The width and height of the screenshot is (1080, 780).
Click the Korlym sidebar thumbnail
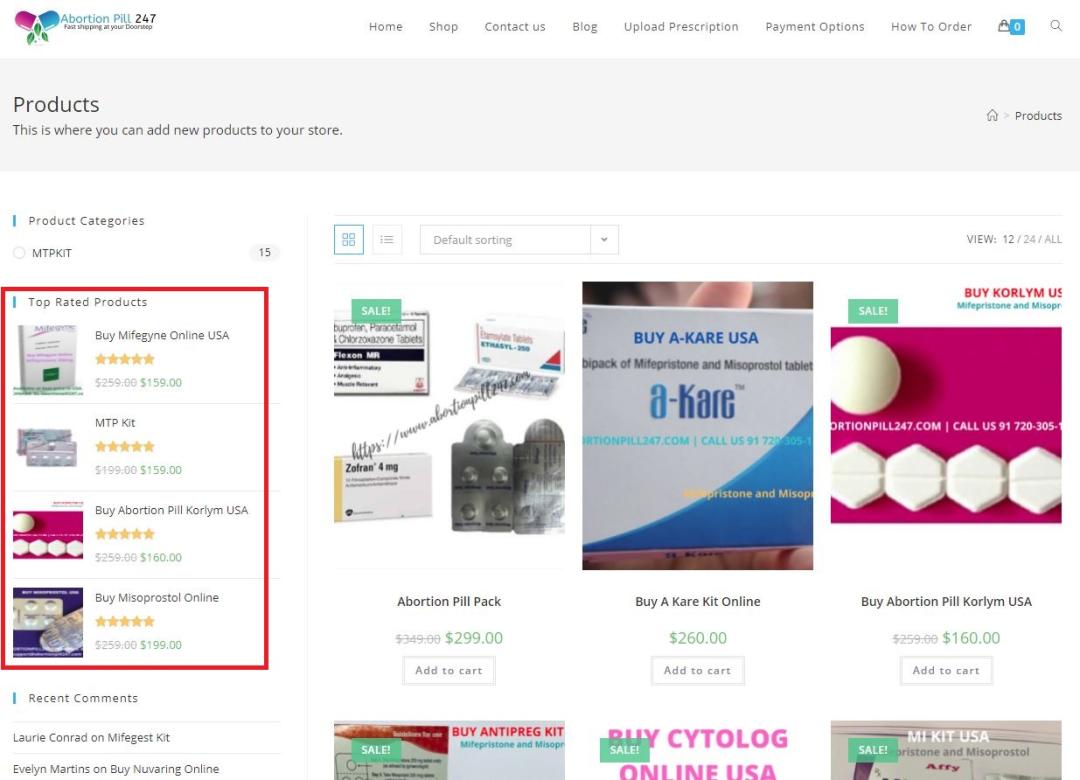[x=48, y=534]
